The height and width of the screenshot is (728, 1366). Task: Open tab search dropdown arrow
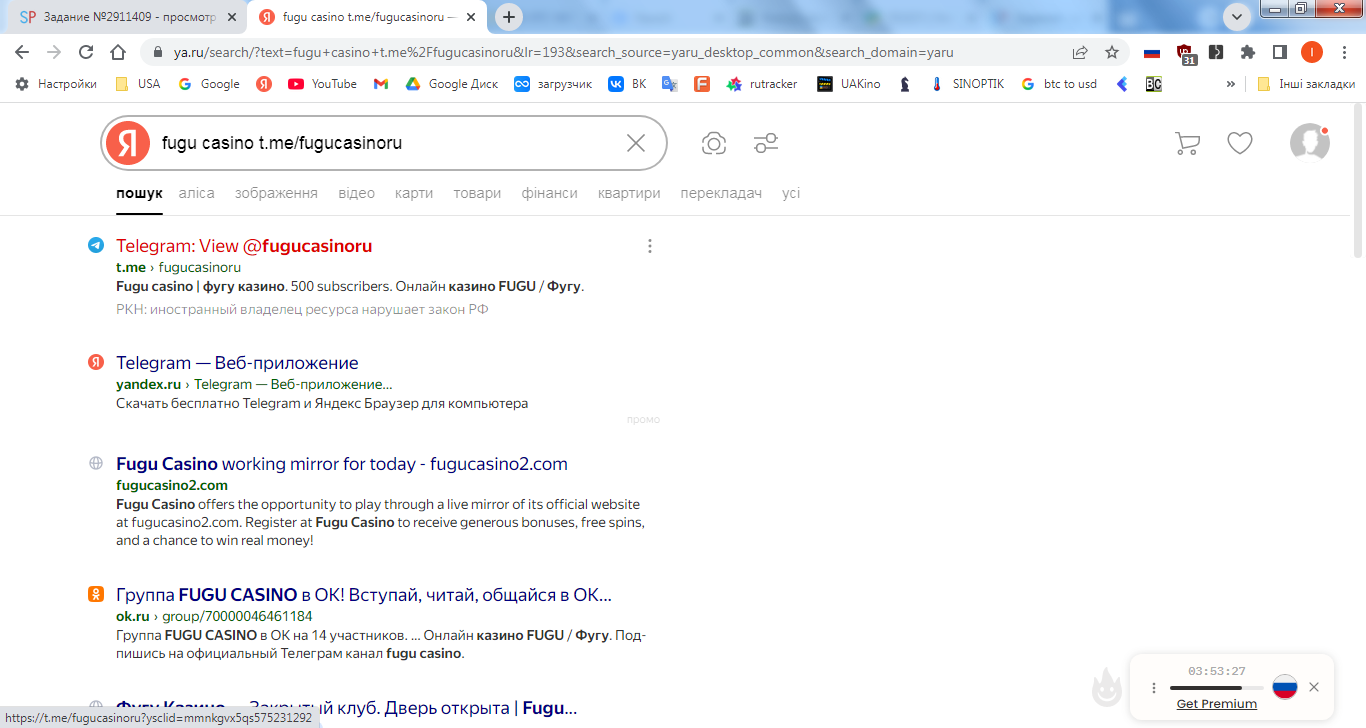pyautogui.click(x=1238, y=17)
